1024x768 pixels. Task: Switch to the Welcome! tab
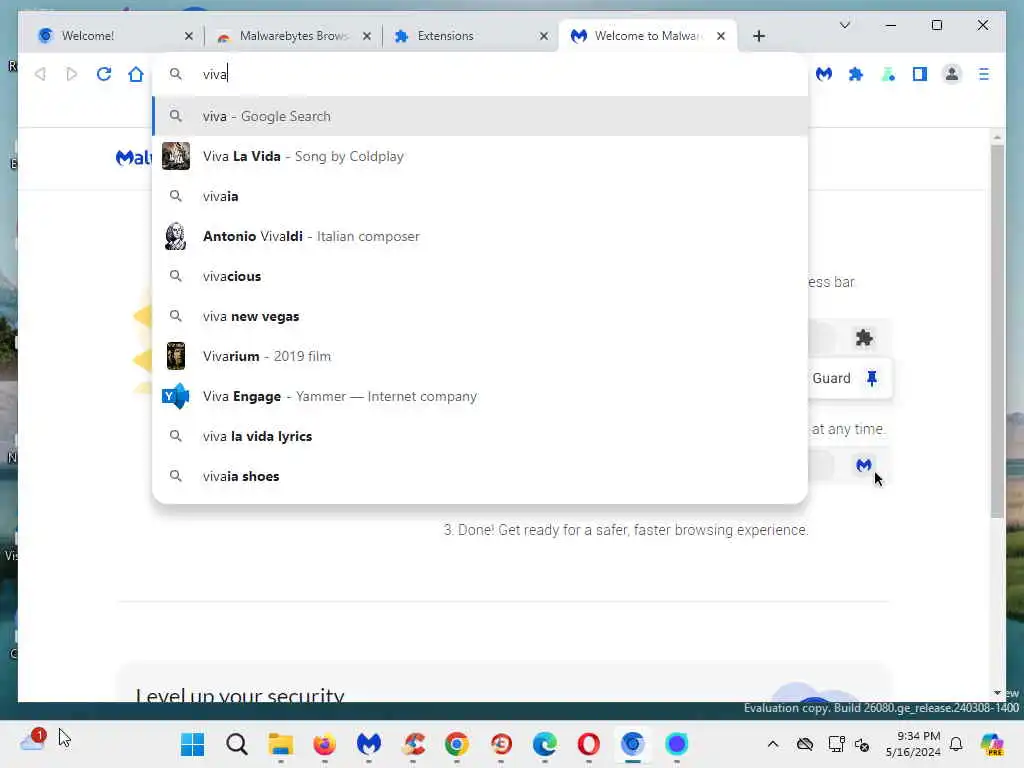pyautogui.click(x=111, y=36)
